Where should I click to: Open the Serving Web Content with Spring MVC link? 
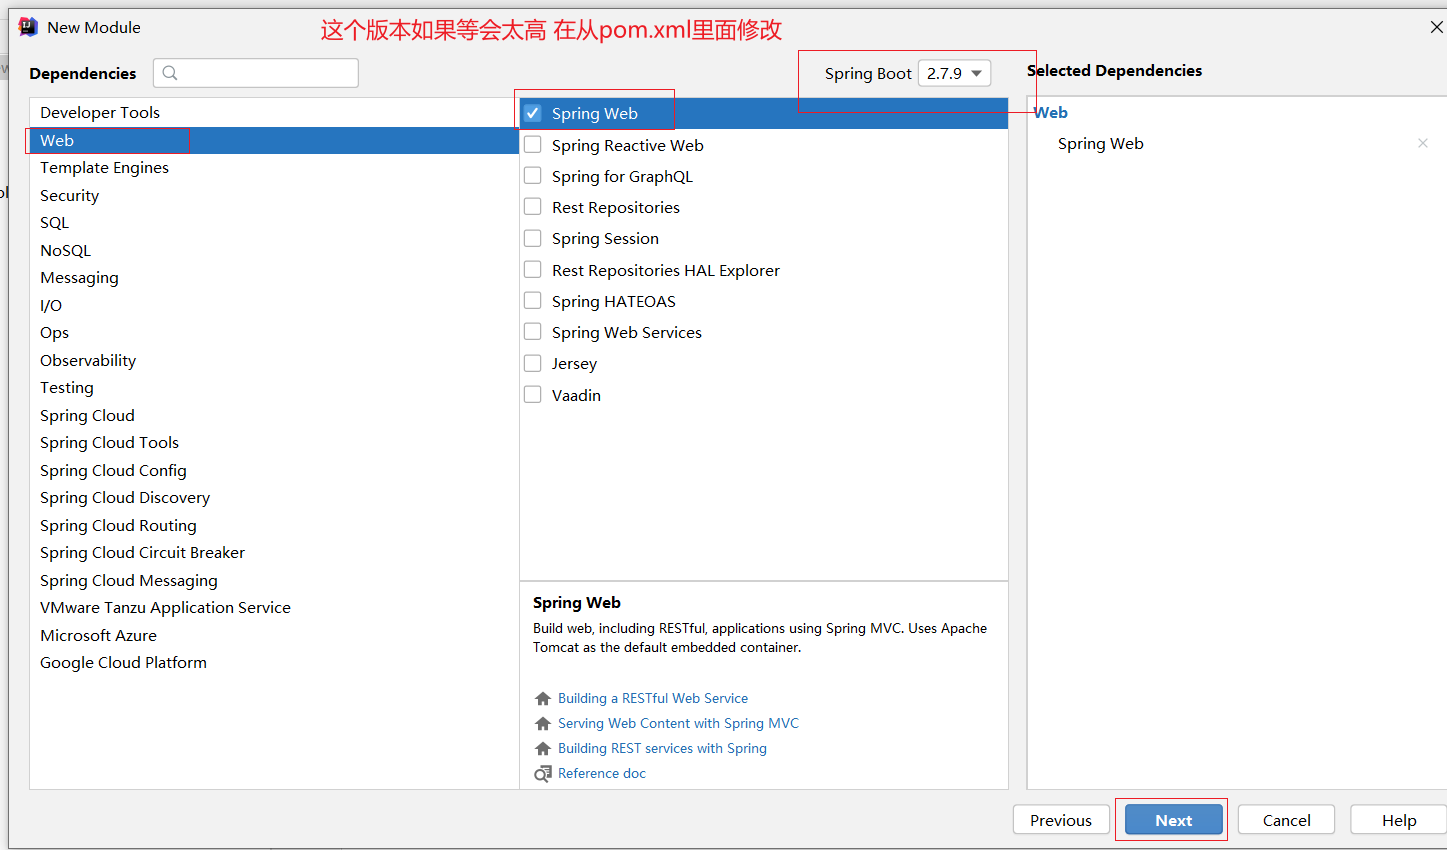(678, 724)
